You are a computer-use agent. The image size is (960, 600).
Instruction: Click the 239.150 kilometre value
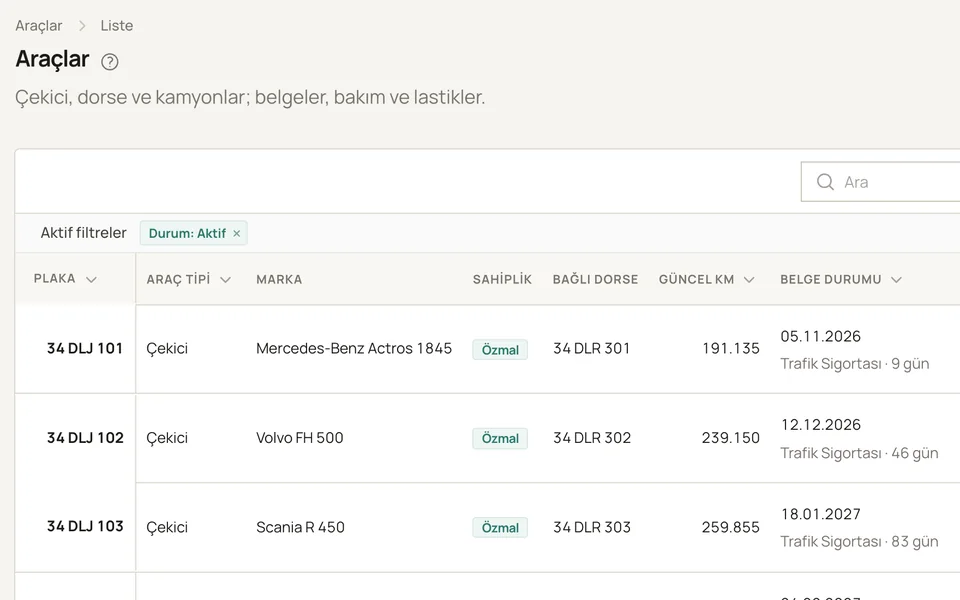click(730, 438)
